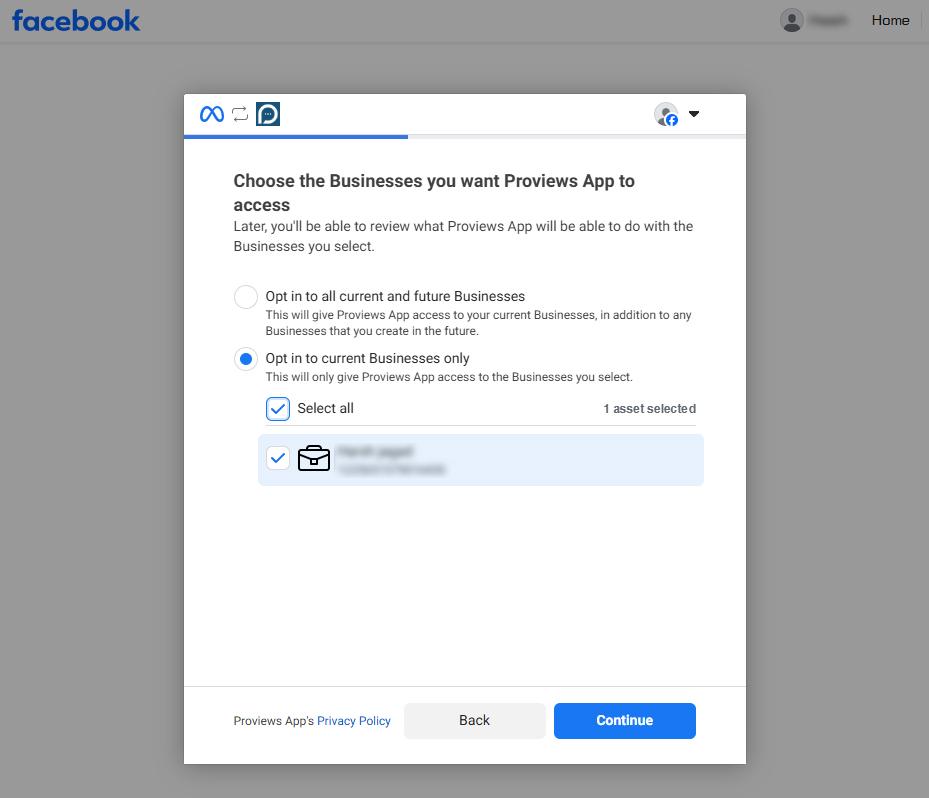Click the top bar user profile avatar
929x798 pixels.
[x=792, y=20]
